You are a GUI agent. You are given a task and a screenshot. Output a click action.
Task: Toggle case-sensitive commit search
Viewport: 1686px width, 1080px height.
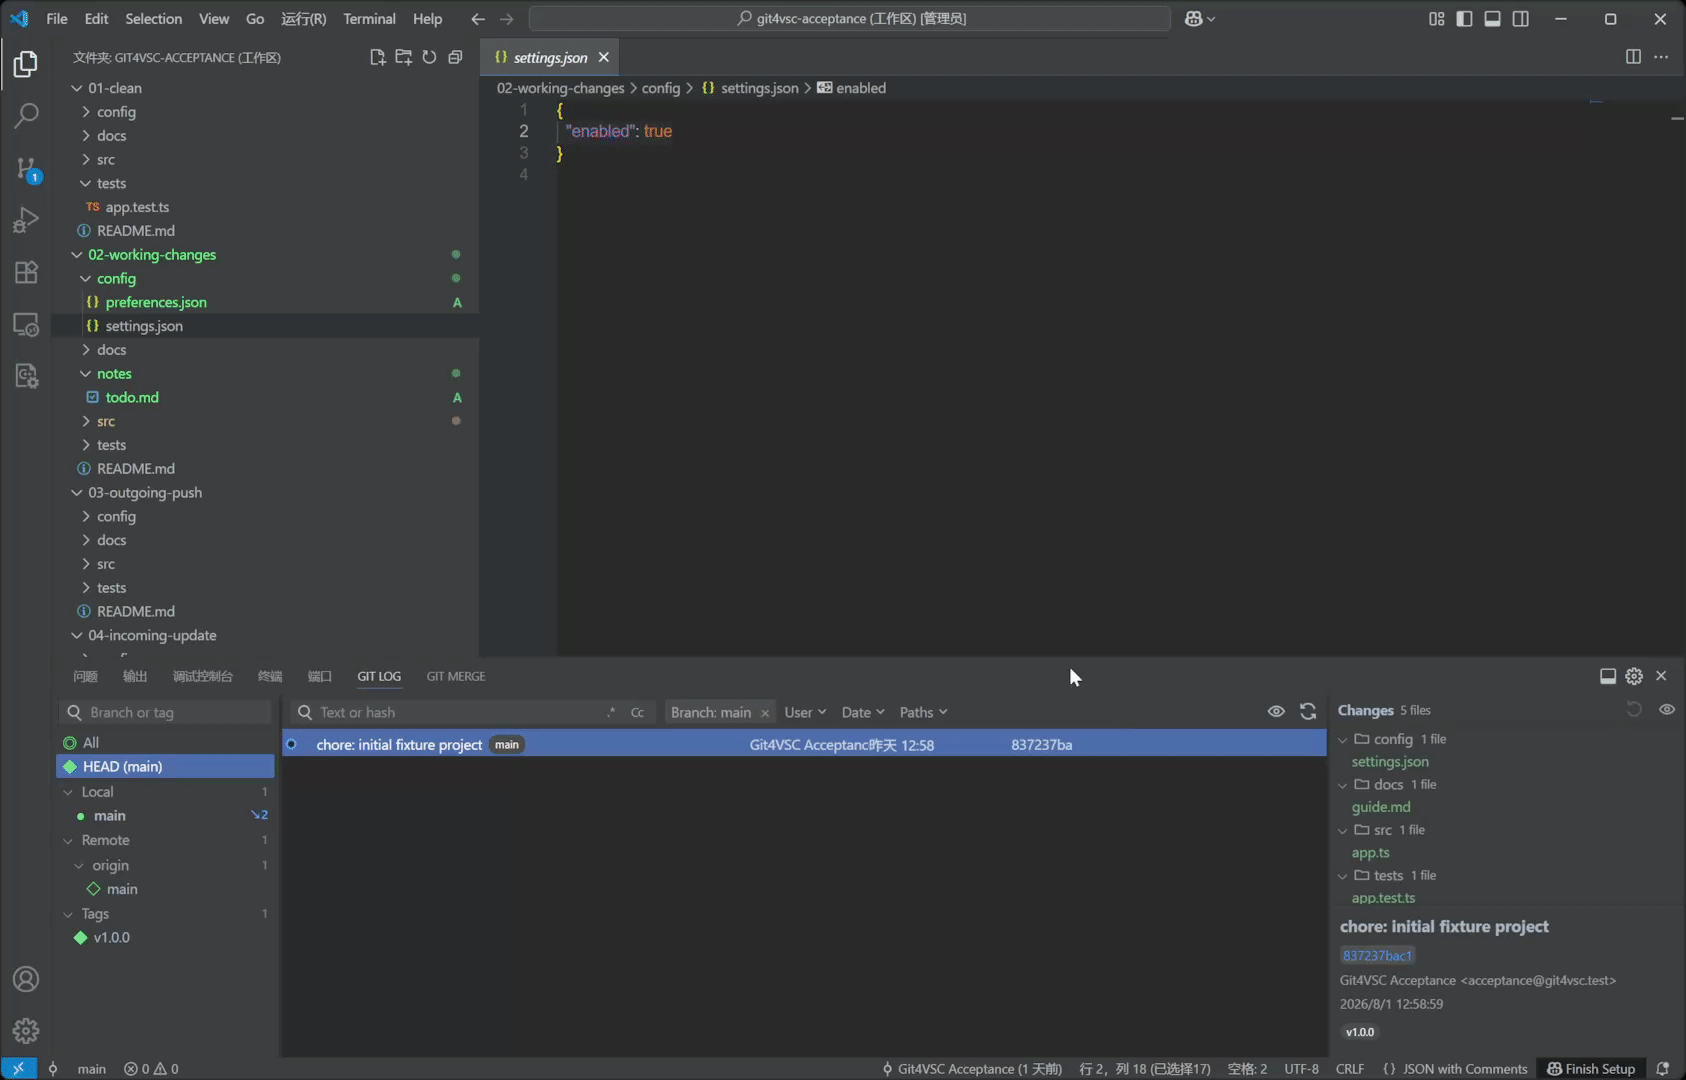click(x=637, y=712)
